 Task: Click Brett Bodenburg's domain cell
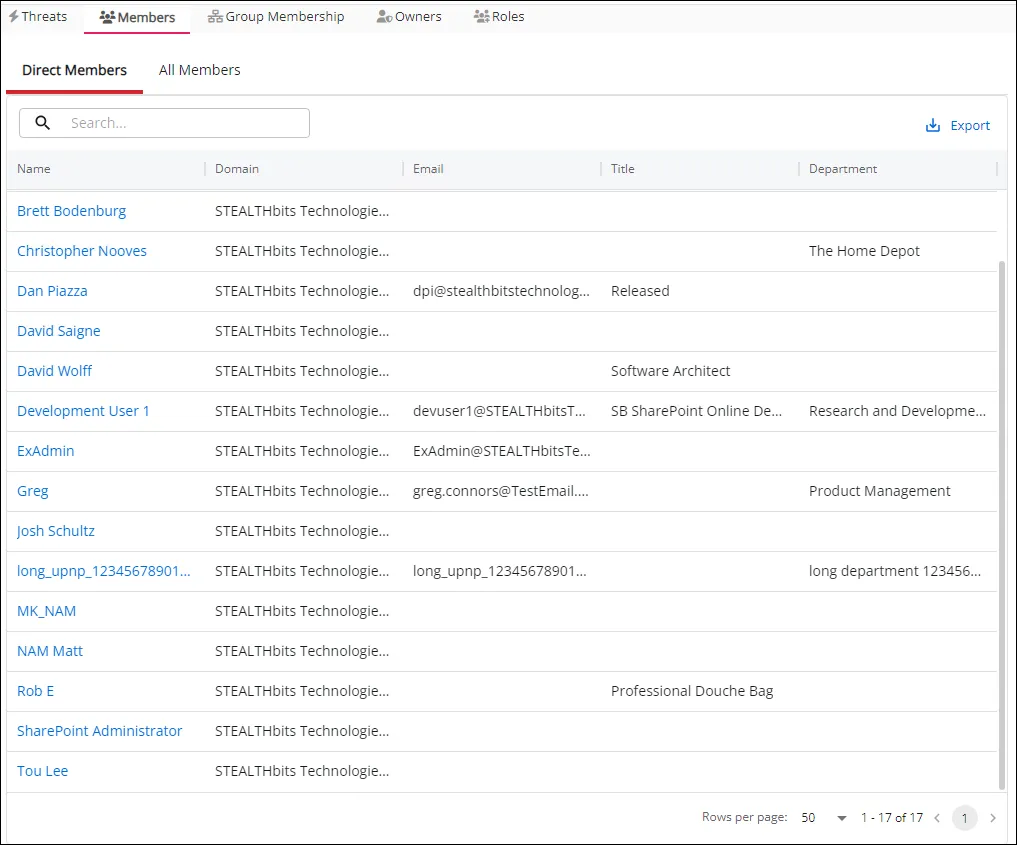click(x=302, y=211)
